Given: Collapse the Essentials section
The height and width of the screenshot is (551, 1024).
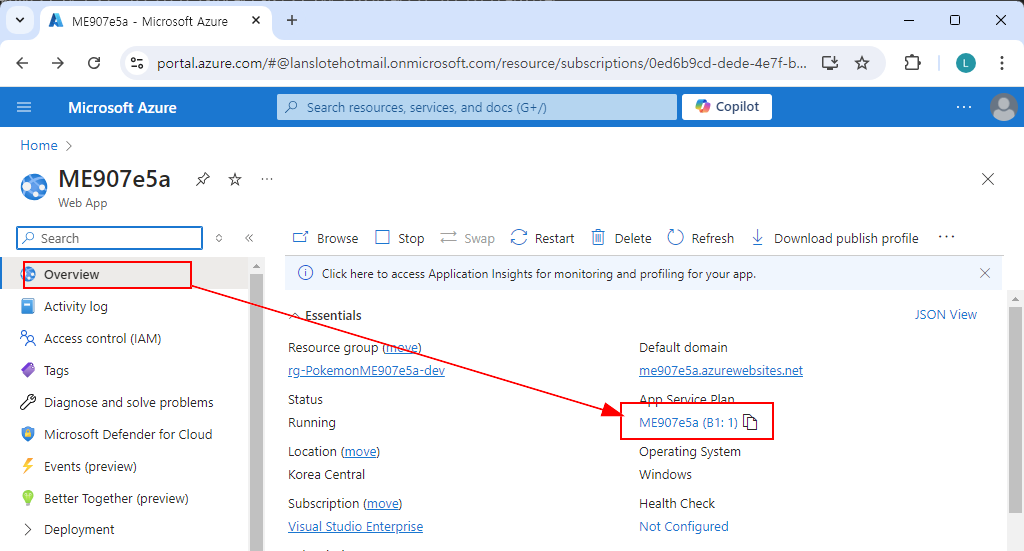Looking at the screenshot, I should pos(295,316).
